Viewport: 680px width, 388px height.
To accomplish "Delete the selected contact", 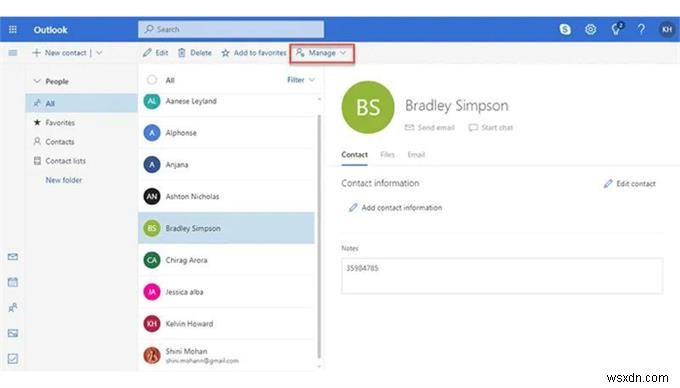I will (x=195, y=53).
